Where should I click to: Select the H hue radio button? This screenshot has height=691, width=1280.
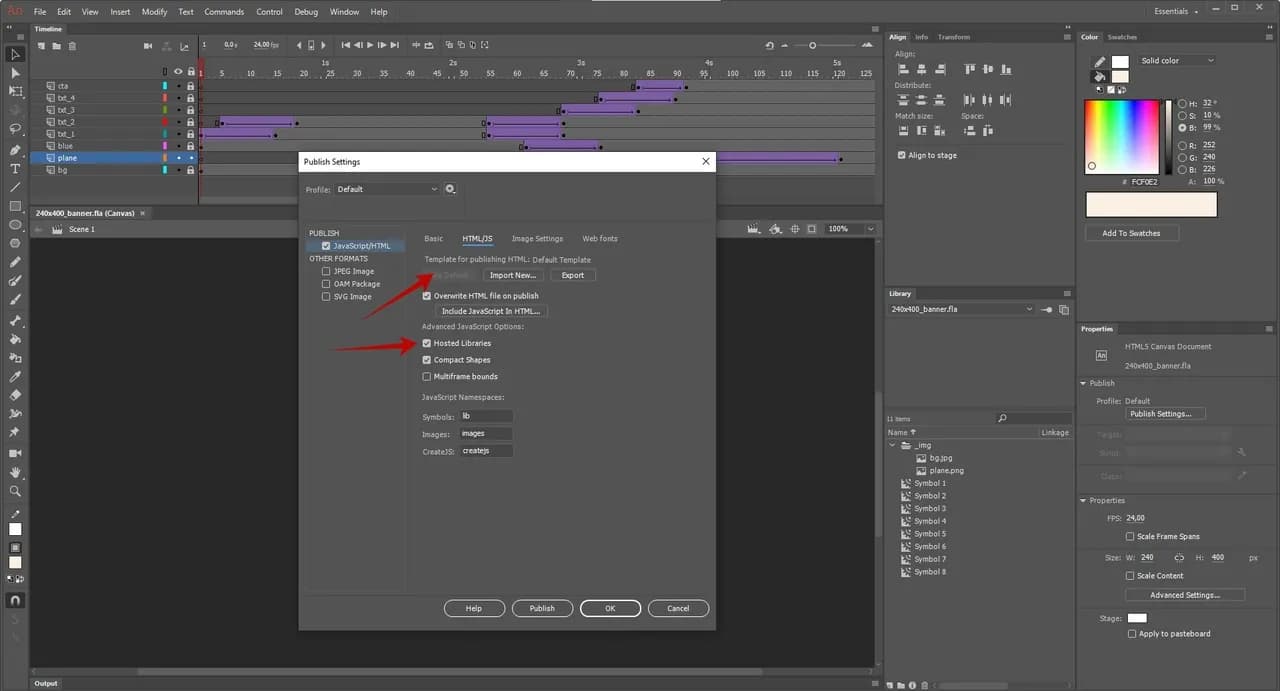pos(1183,103)
